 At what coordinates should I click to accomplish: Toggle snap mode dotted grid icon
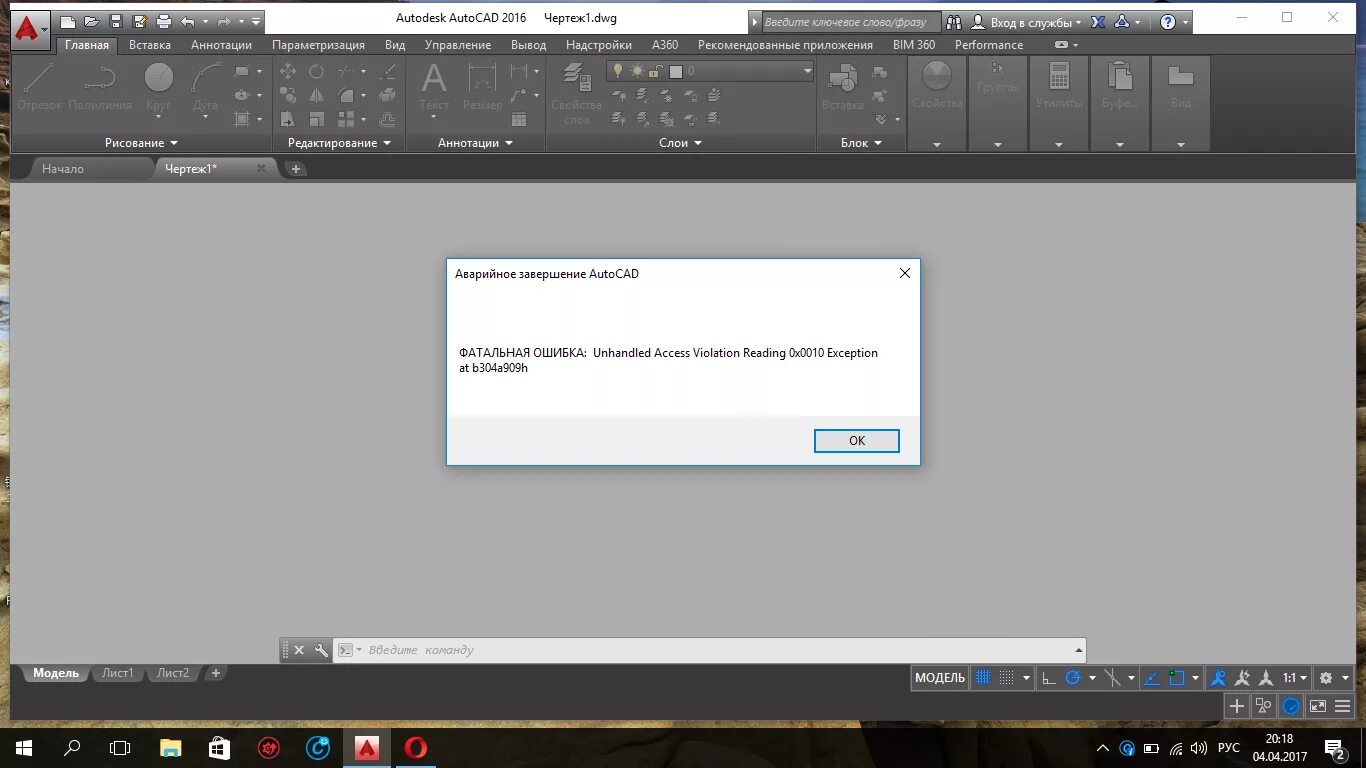[x=1007, y=678]
